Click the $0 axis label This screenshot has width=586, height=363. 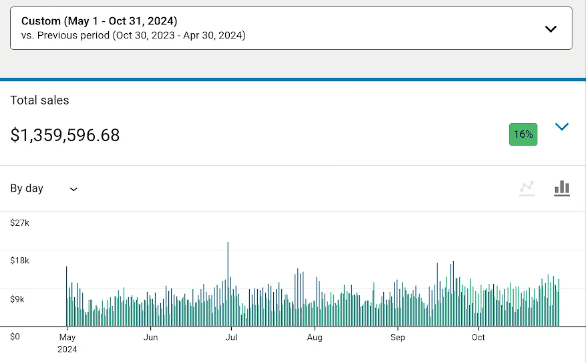[x=15, y=336]
